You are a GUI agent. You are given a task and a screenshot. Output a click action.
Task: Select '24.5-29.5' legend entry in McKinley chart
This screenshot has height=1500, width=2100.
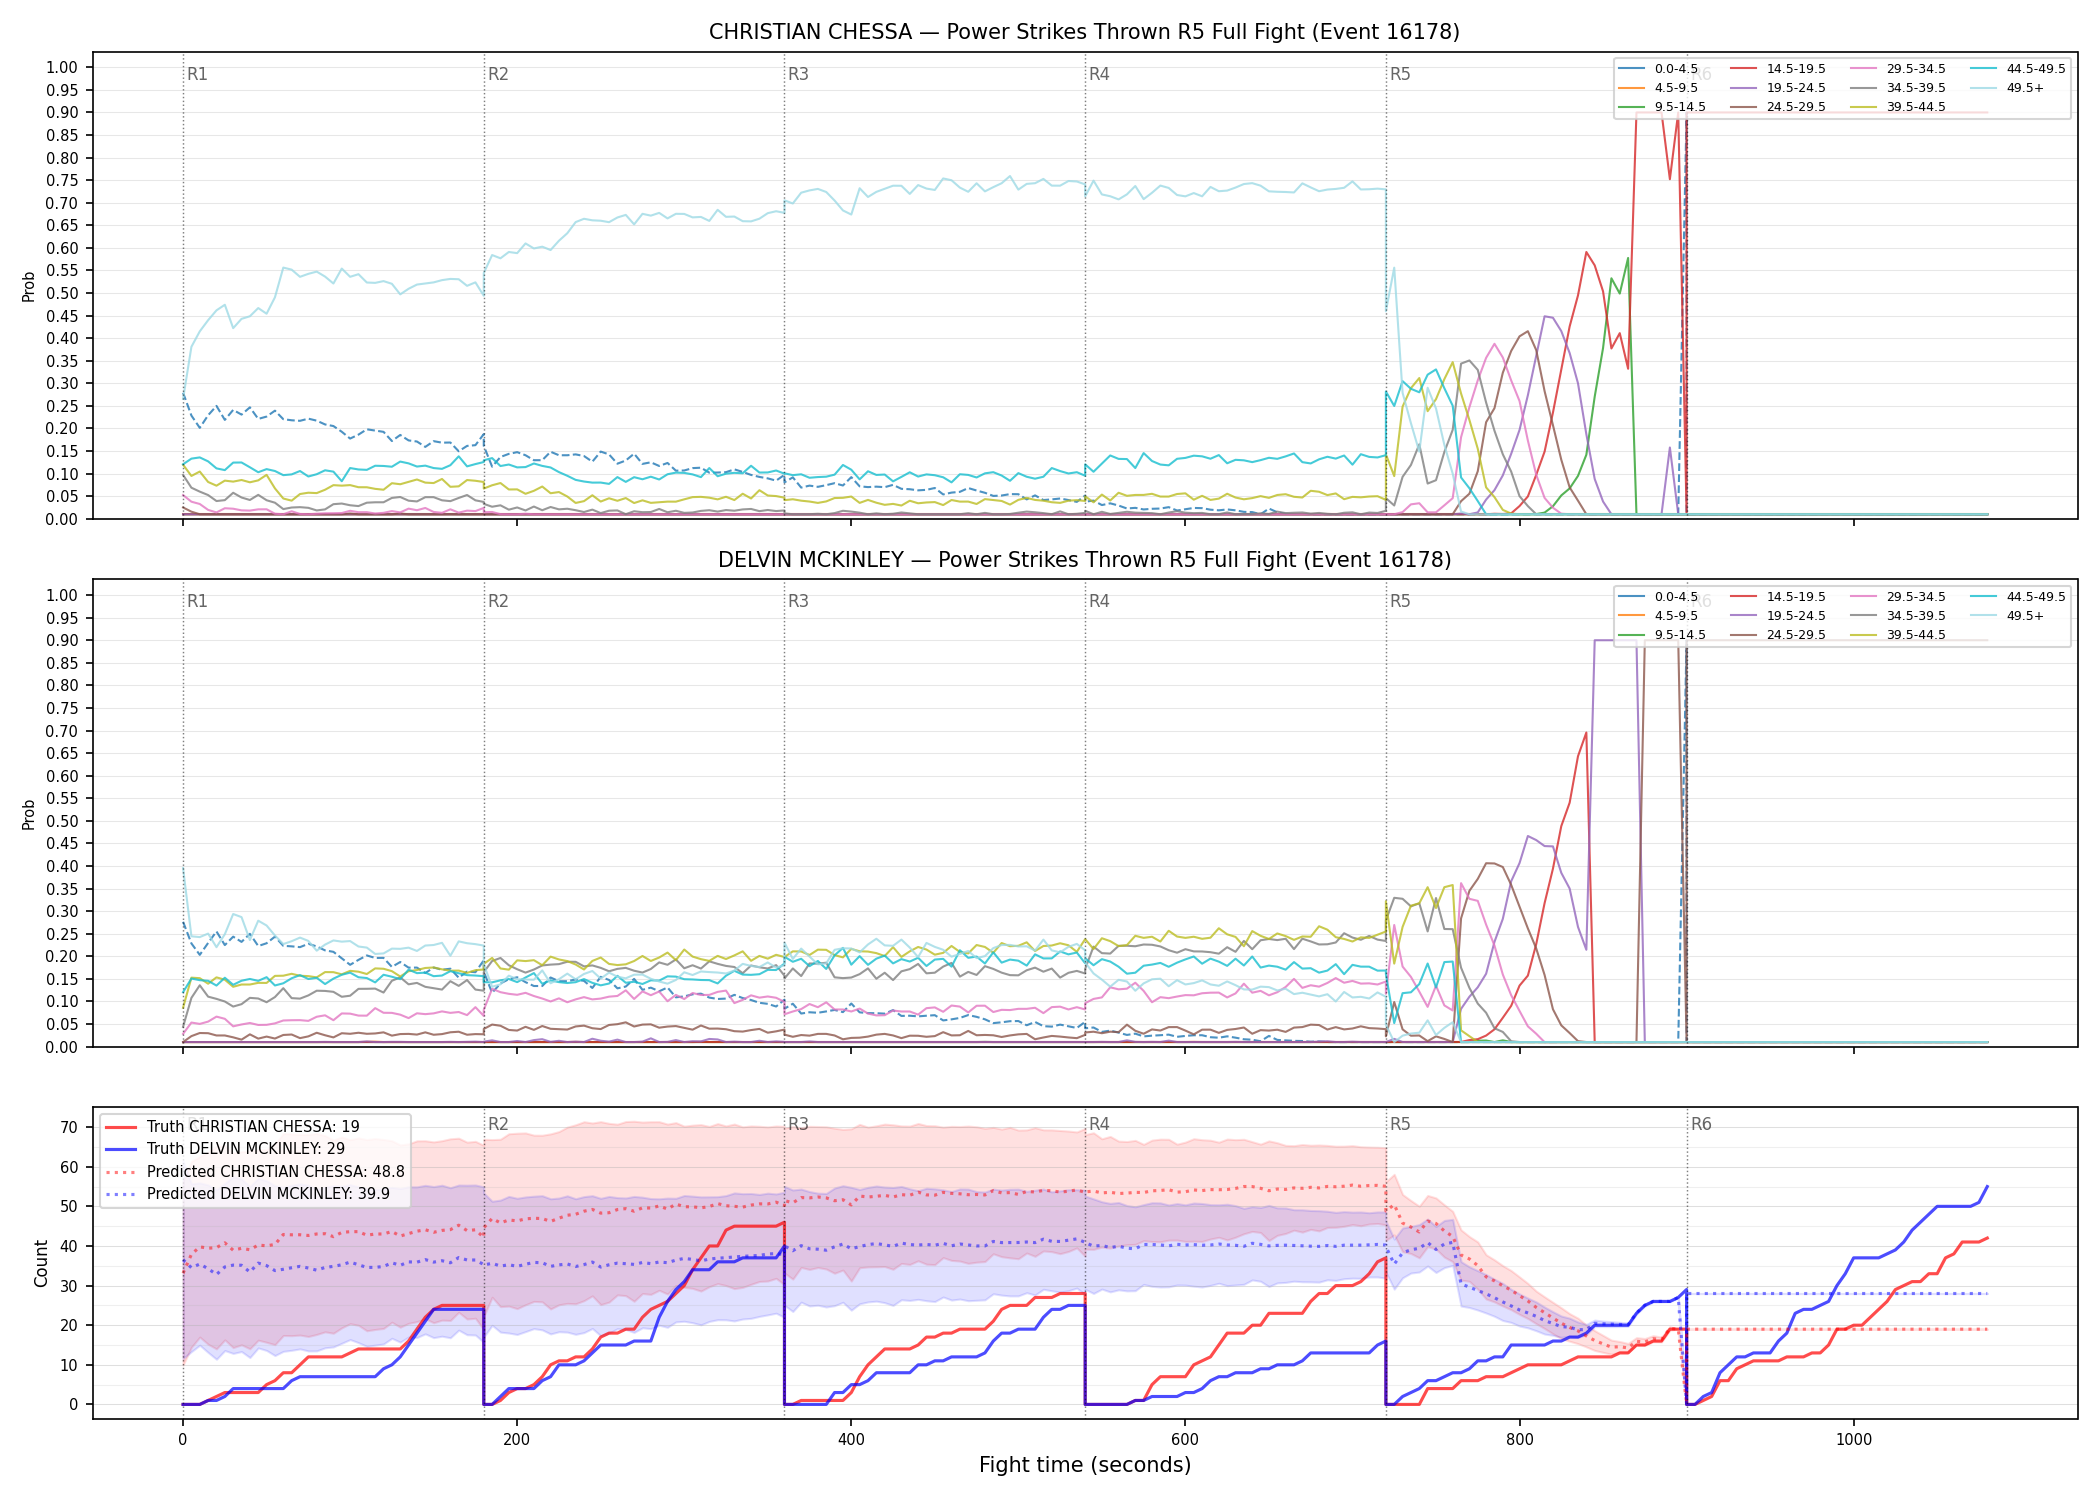(1778, 635)
